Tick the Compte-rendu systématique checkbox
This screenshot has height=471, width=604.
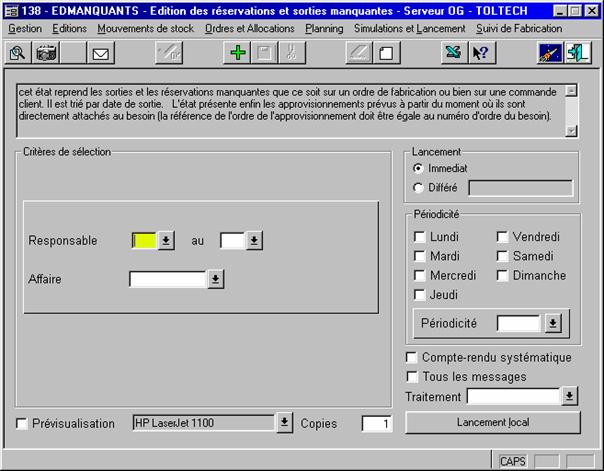pos(412,358)
